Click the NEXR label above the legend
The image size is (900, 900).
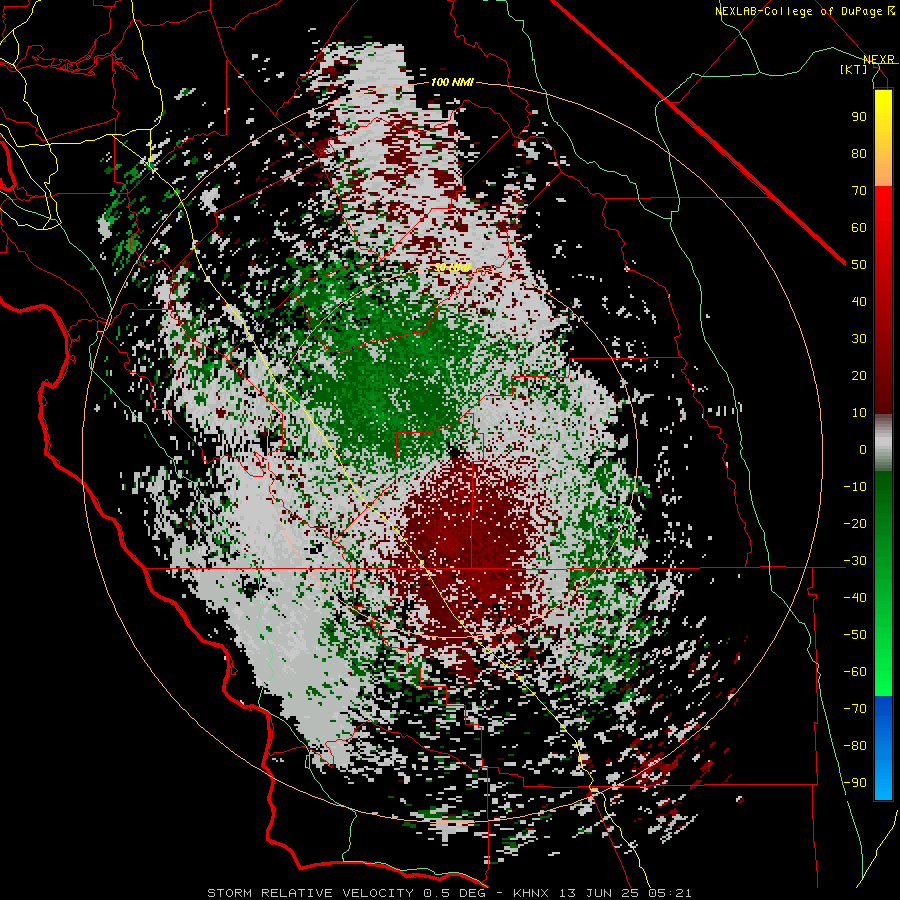[x=879, y=59]
